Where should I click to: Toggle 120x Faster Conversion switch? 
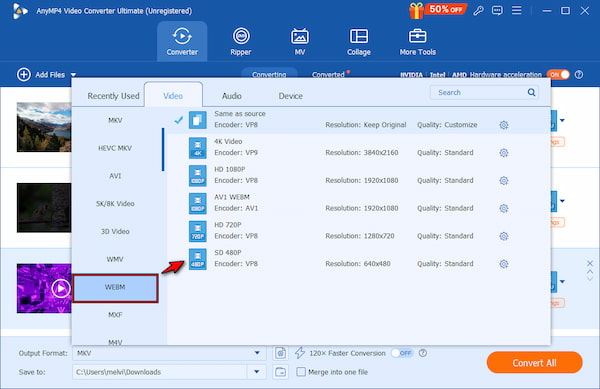(x=402, y=353)
